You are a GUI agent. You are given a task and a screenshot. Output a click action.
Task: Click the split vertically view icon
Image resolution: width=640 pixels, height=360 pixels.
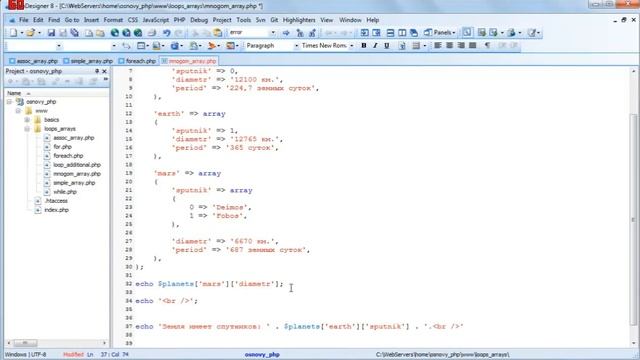click(402, 33)
